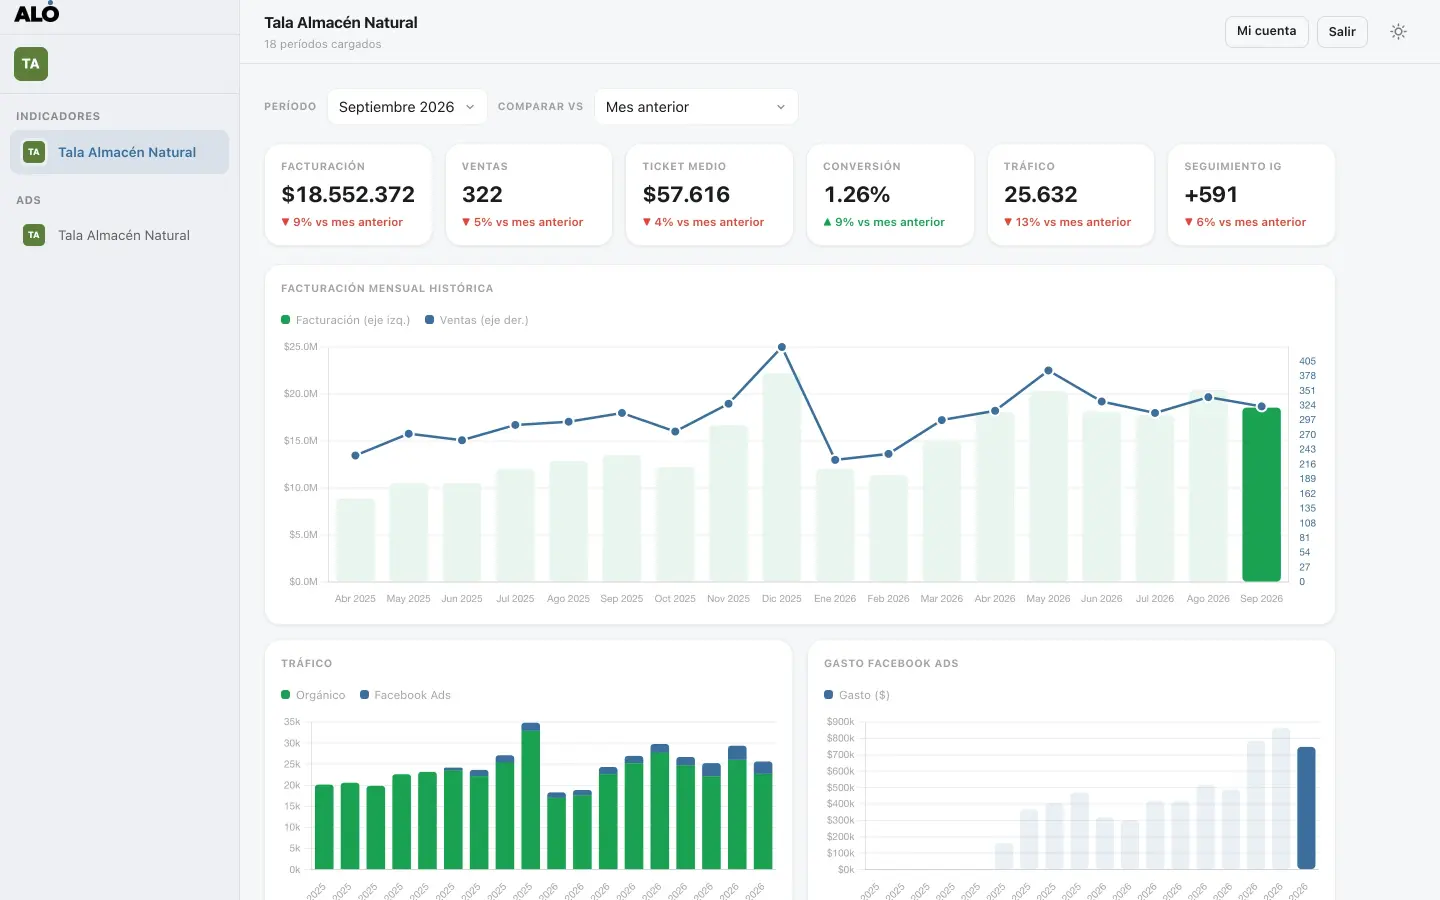Viewport: 1440px width, 900px height.
Task: Click the Tráfico 25.632 value
Action: point(1041,195)
